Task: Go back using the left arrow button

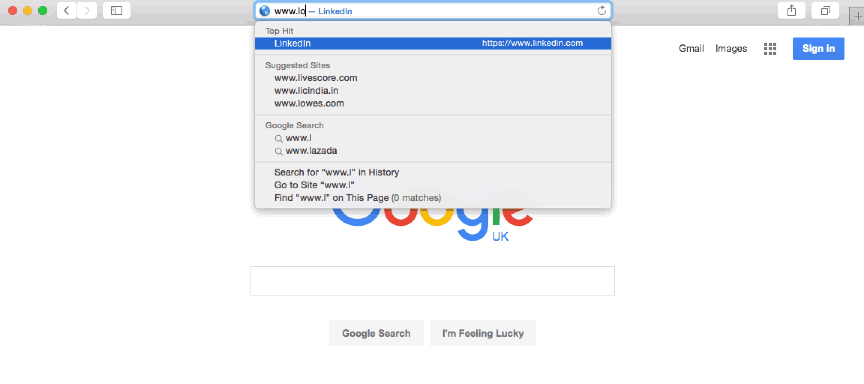Action: (67, 10)
